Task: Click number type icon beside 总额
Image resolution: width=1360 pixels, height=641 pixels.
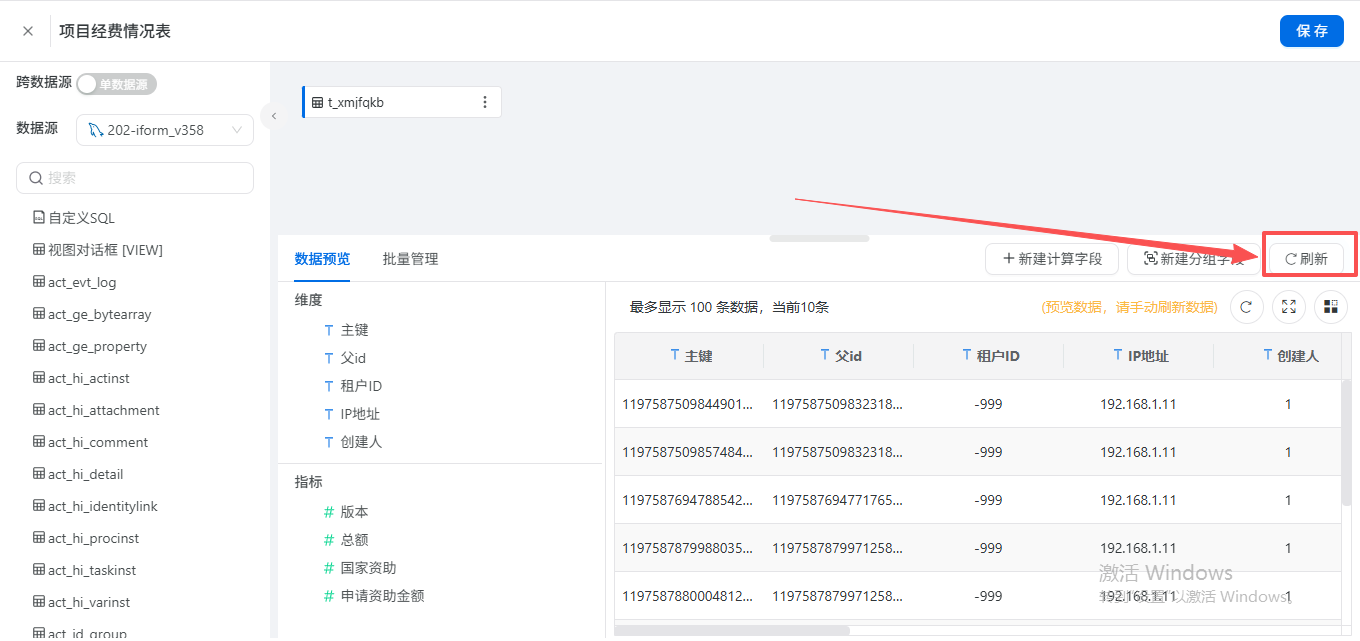Action: (329, 540)
